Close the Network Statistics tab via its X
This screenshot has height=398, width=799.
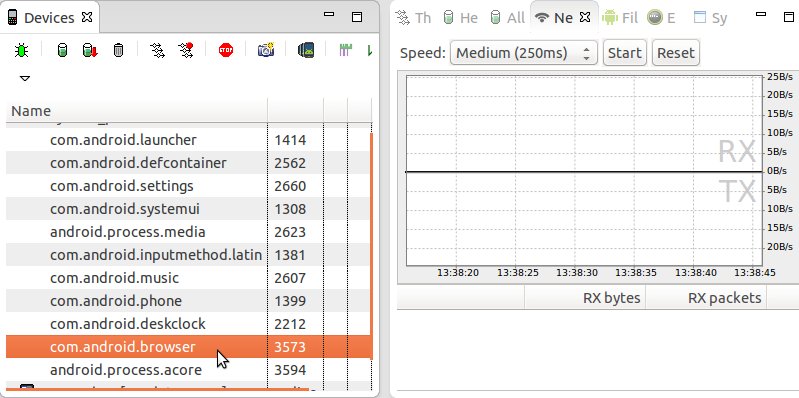pyautogui.click(x=585, y=17)
